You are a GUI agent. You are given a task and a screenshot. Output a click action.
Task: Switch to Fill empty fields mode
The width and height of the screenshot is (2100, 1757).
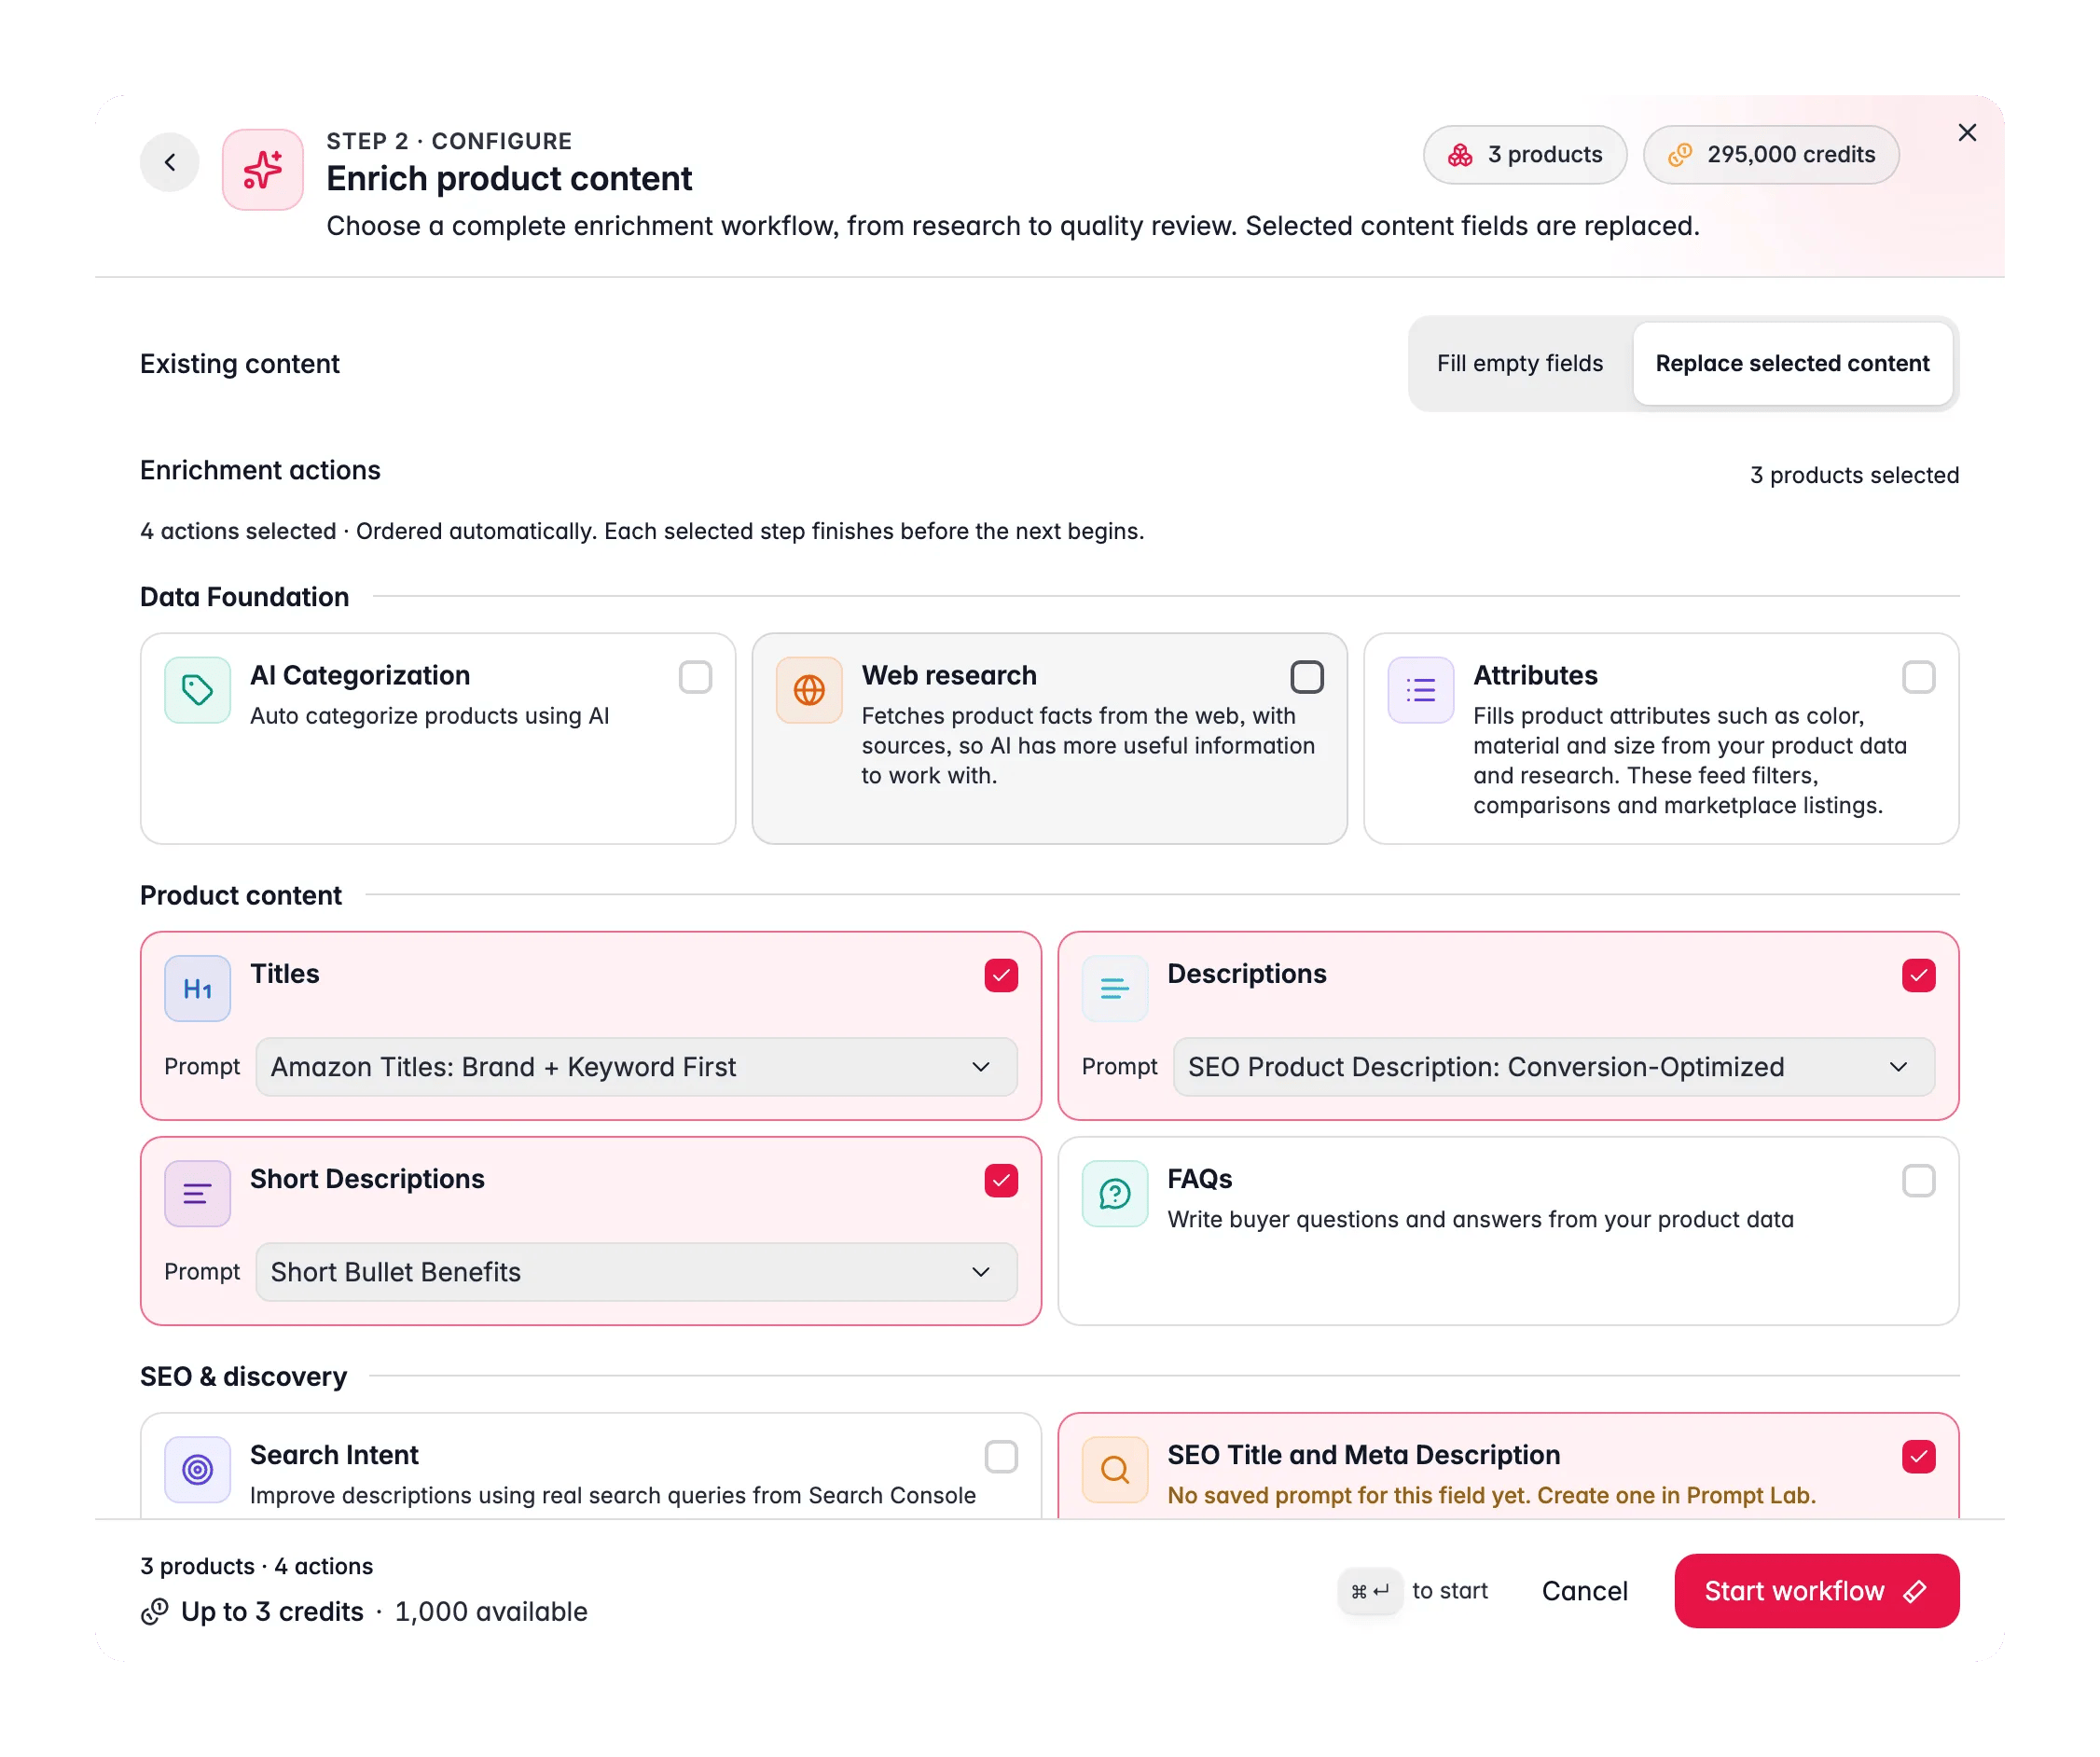click(1520, 364)
